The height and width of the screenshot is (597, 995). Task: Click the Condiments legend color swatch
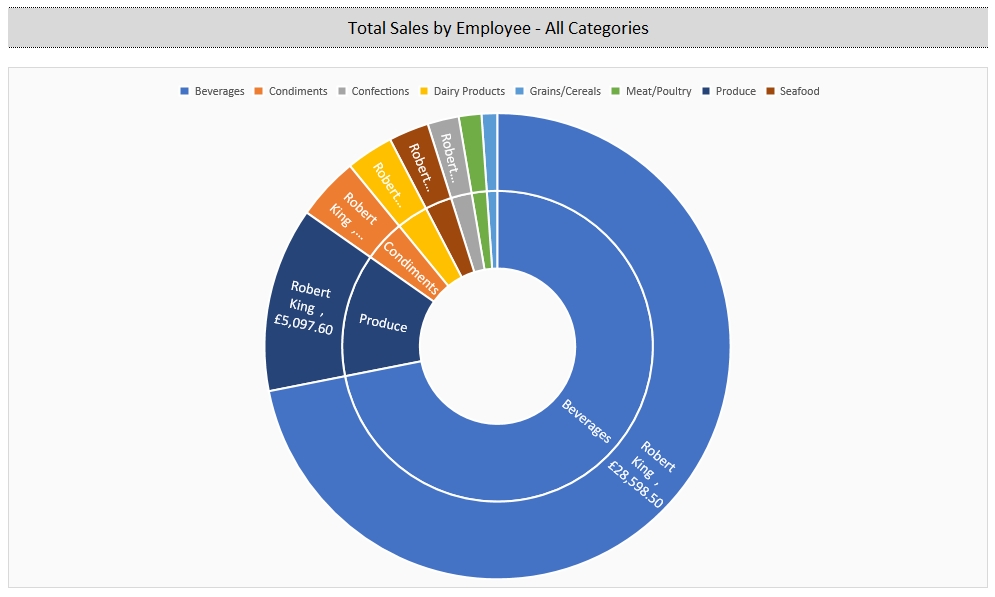point(258,91)
